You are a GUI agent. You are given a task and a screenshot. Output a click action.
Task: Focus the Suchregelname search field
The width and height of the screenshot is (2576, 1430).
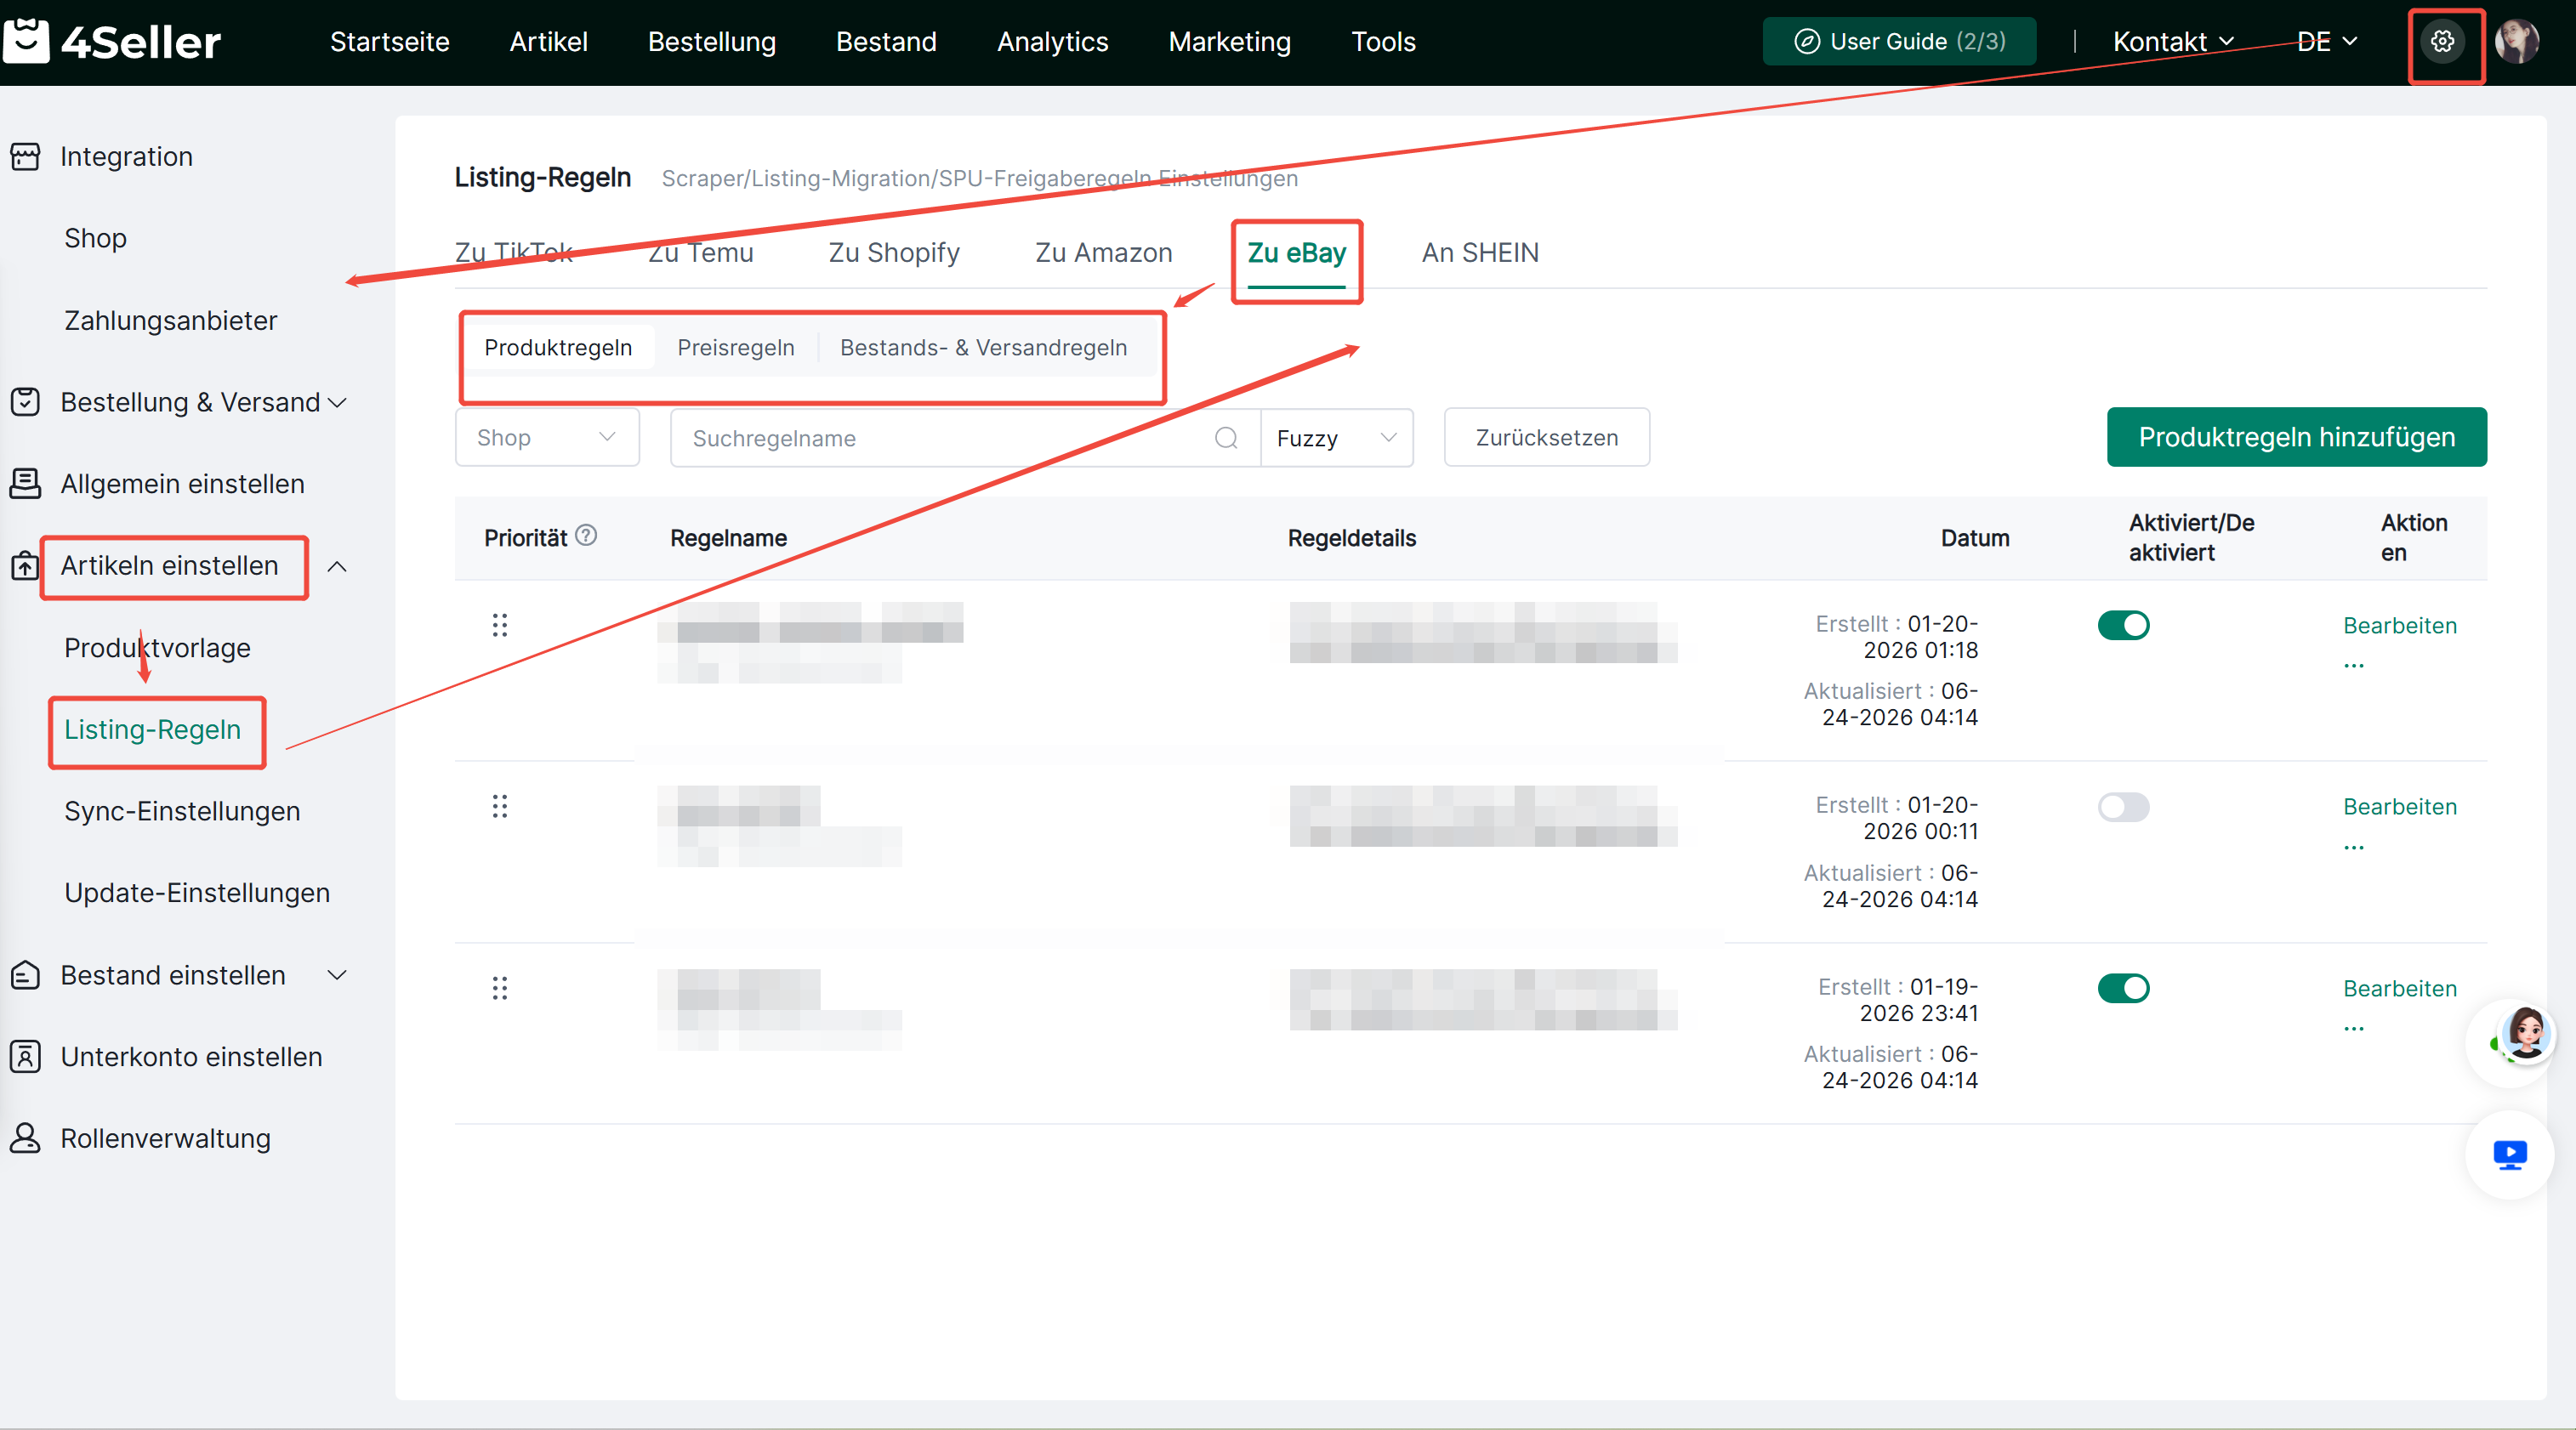[965, 438]
